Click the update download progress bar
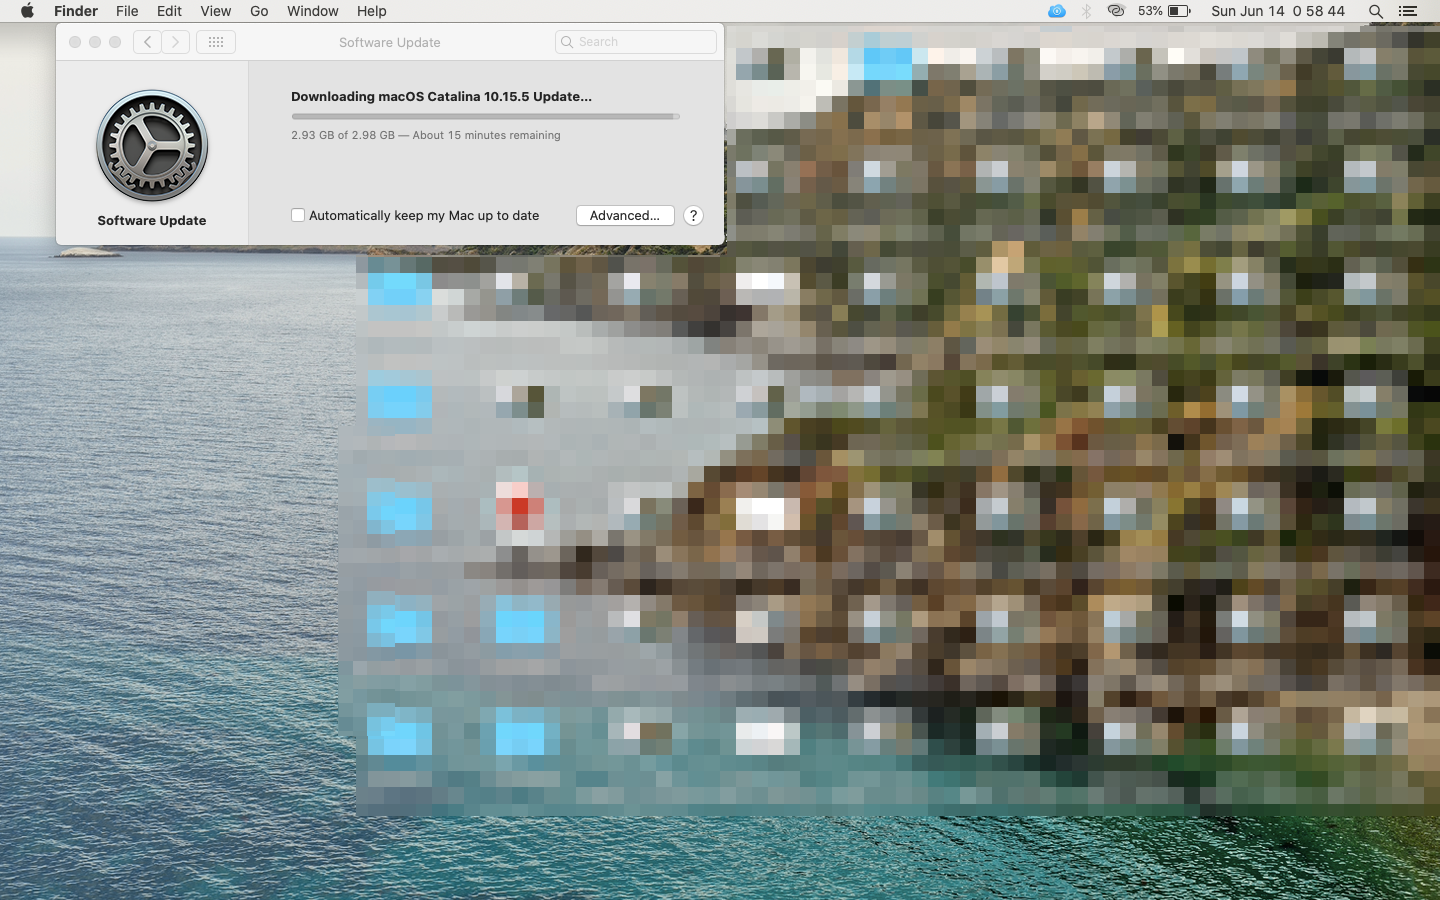This screenshot has width=1440, height=900. click(x=485, y=116)
